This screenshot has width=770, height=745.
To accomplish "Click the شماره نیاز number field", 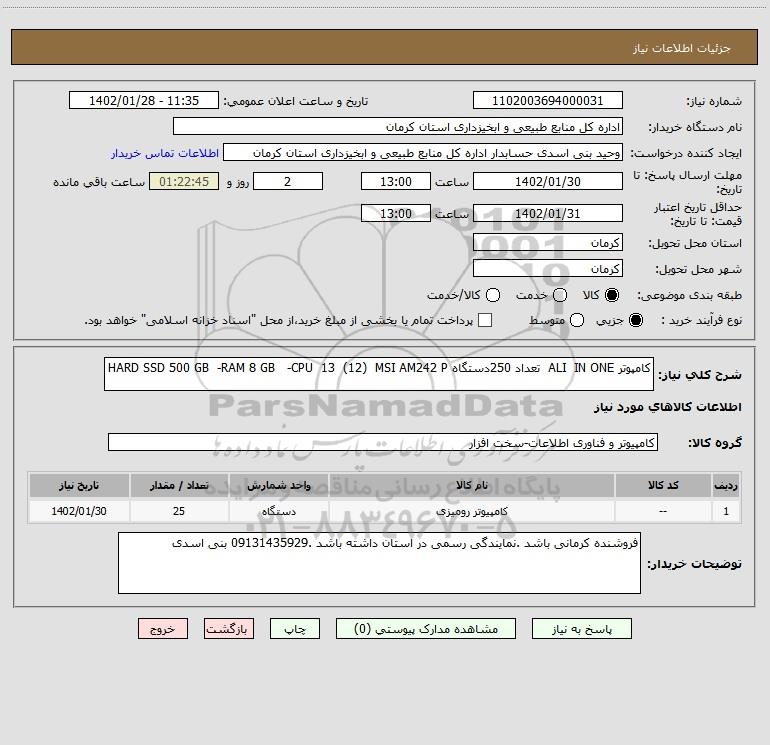I will (x=548, y=101).
